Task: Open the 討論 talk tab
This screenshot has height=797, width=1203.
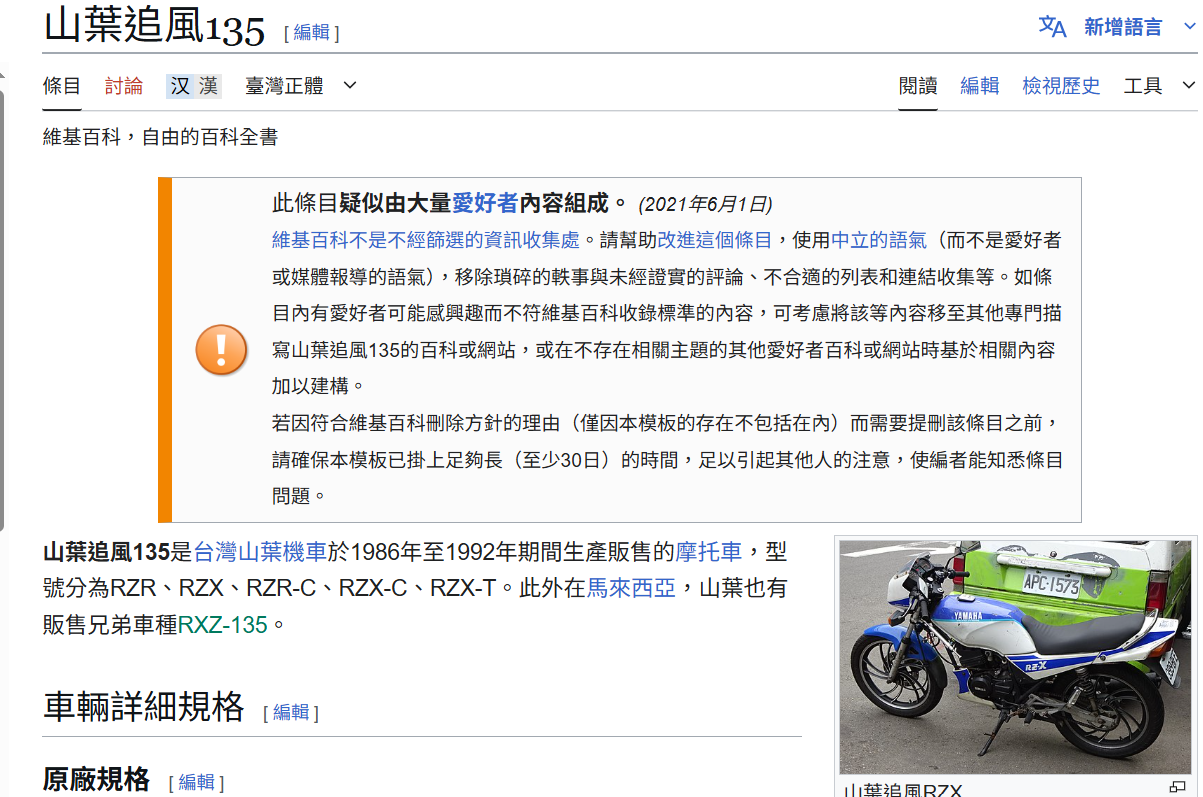Action: coord(124,86)
